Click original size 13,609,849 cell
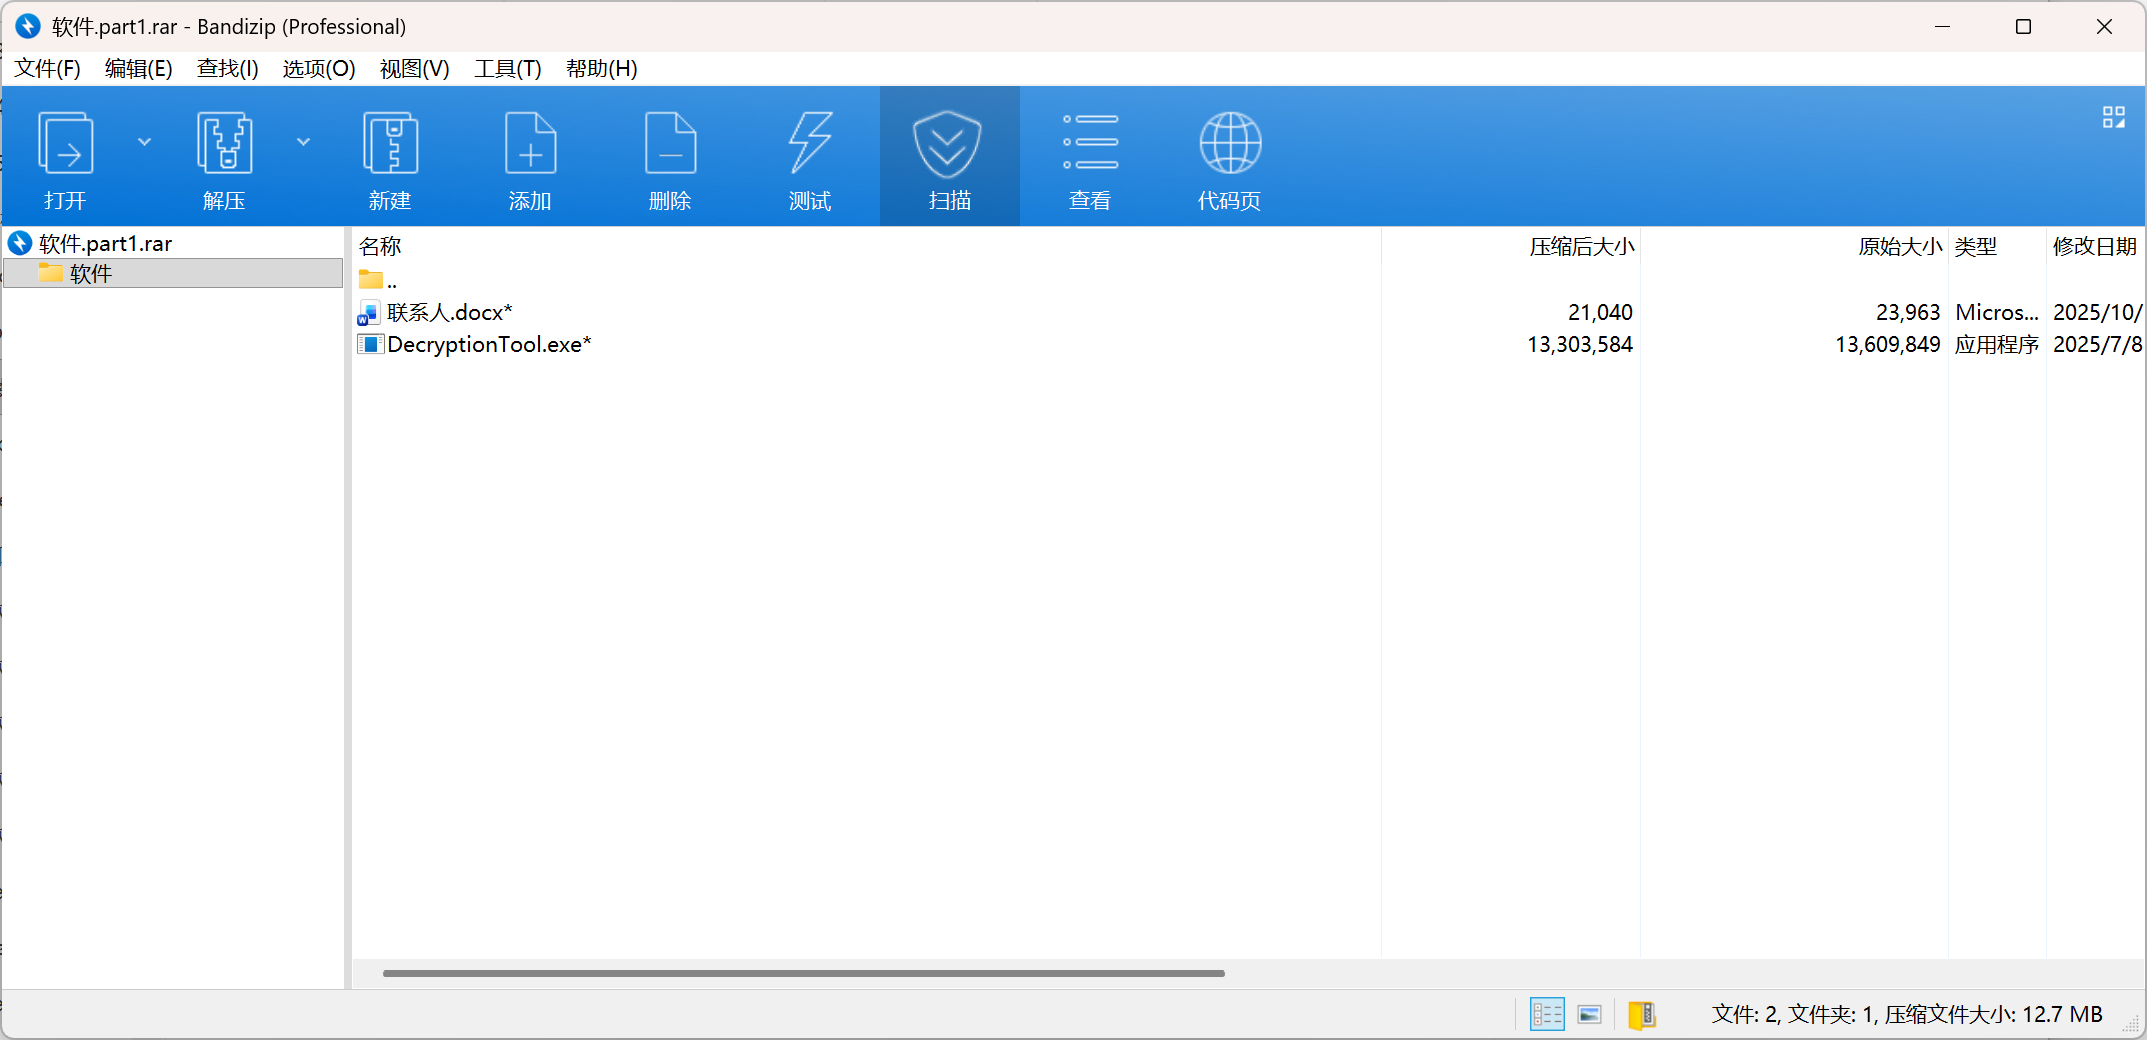Viewport: 2147px width, 1040px height. click(x=1888, y=345)
